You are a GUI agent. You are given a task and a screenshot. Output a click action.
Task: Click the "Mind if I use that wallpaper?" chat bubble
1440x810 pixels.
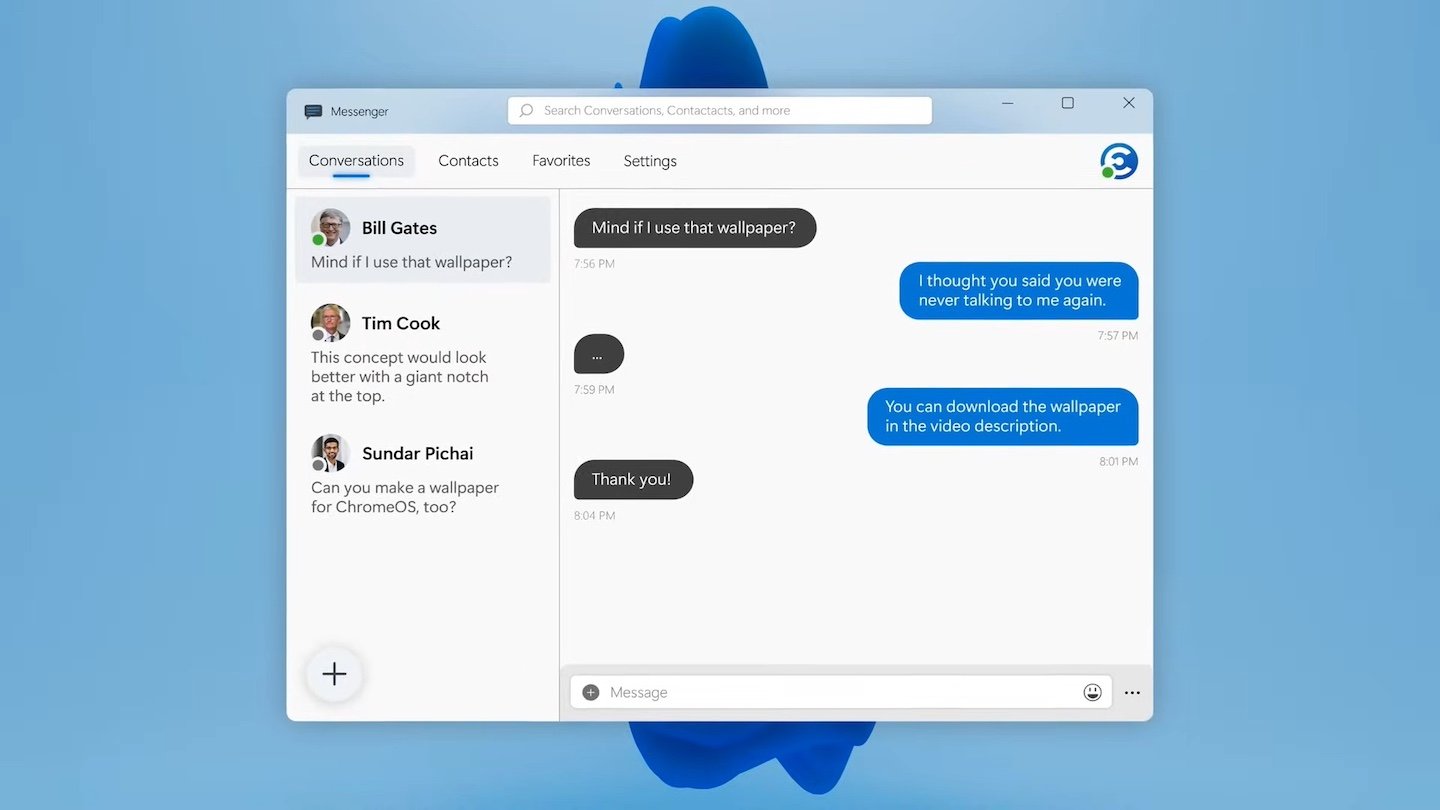click(x=695, y=228)
